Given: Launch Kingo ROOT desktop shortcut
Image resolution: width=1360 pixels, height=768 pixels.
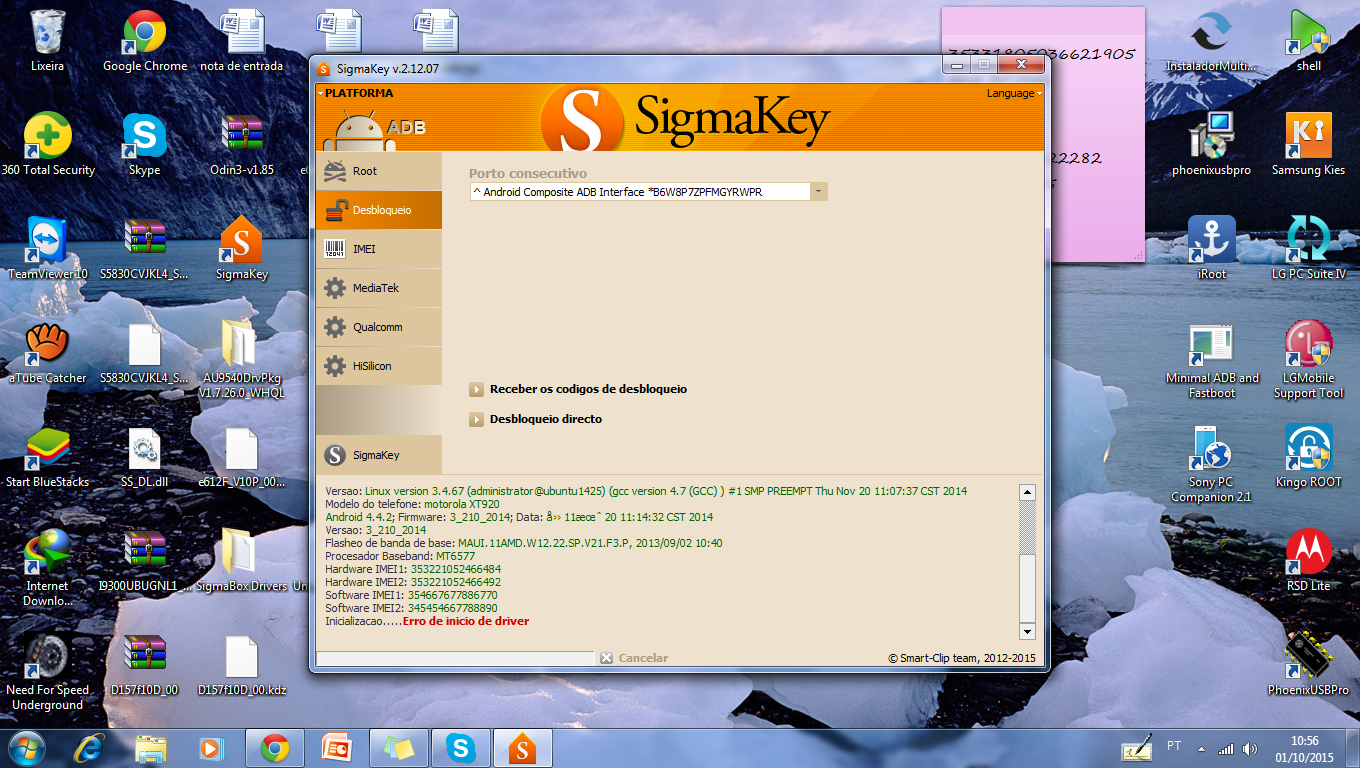Looking at the screenshot, I should click(x=1308, y=455).
